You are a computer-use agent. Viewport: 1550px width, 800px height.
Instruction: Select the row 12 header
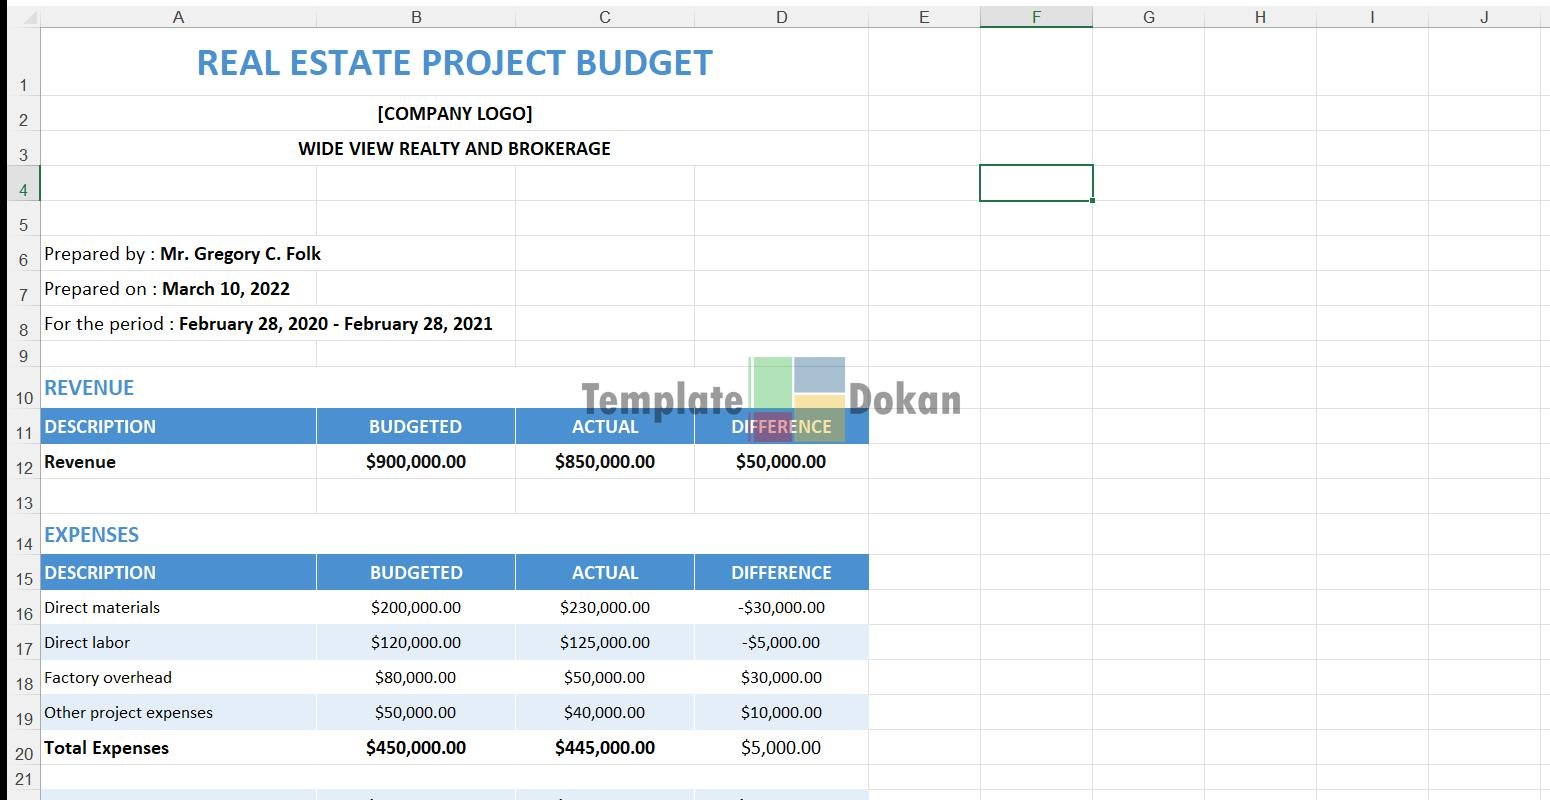point(24,467)
